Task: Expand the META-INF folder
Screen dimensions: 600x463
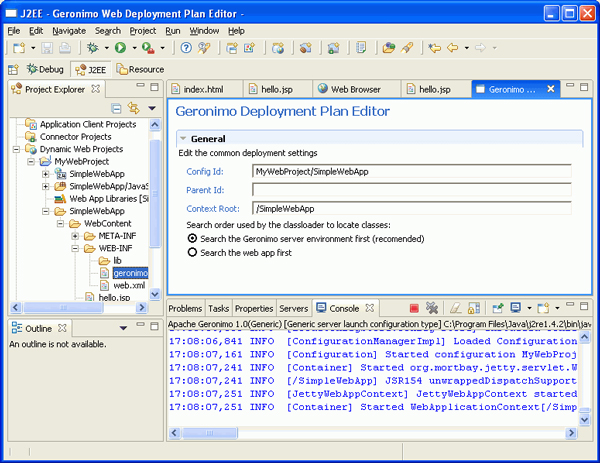Action: (x=75, y=236)
